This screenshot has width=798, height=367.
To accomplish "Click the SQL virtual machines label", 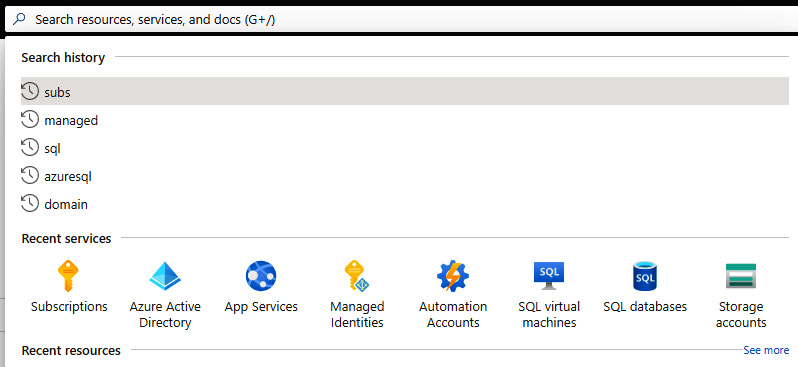I will click(549, 315).
